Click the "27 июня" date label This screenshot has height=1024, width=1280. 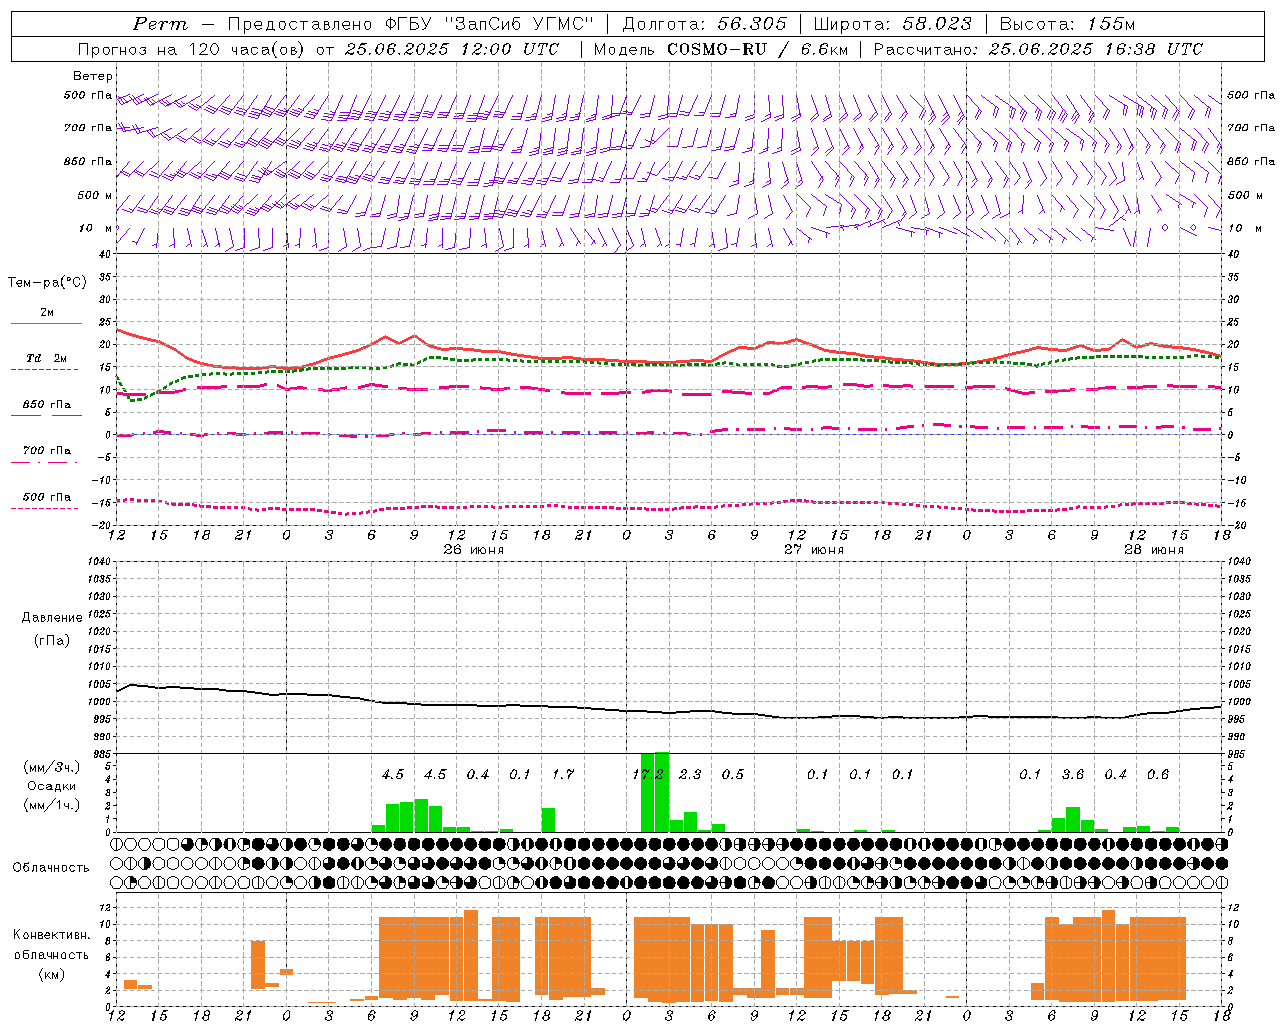pos(814,550)
